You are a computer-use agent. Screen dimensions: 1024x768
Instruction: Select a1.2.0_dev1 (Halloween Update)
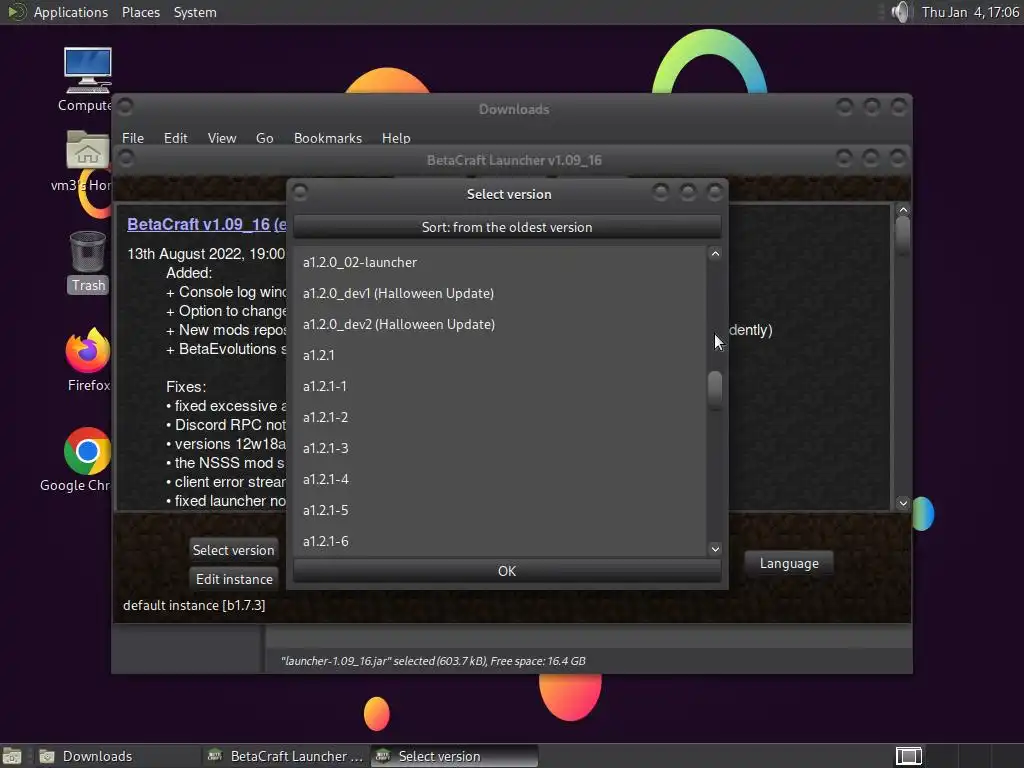coord(500,293)
